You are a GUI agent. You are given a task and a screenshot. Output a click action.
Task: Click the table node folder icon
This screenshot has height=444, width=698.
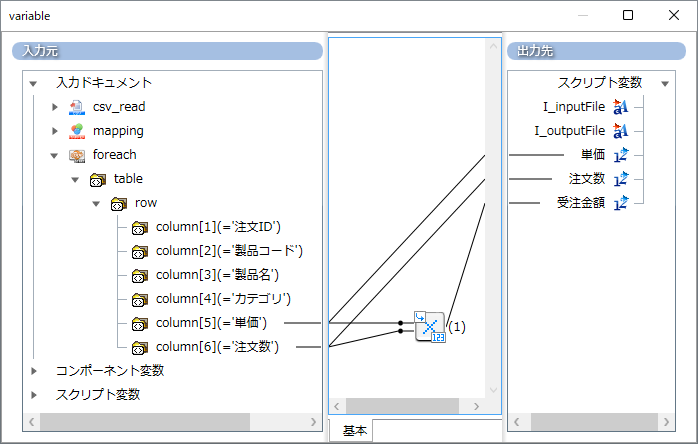point(97,179)
